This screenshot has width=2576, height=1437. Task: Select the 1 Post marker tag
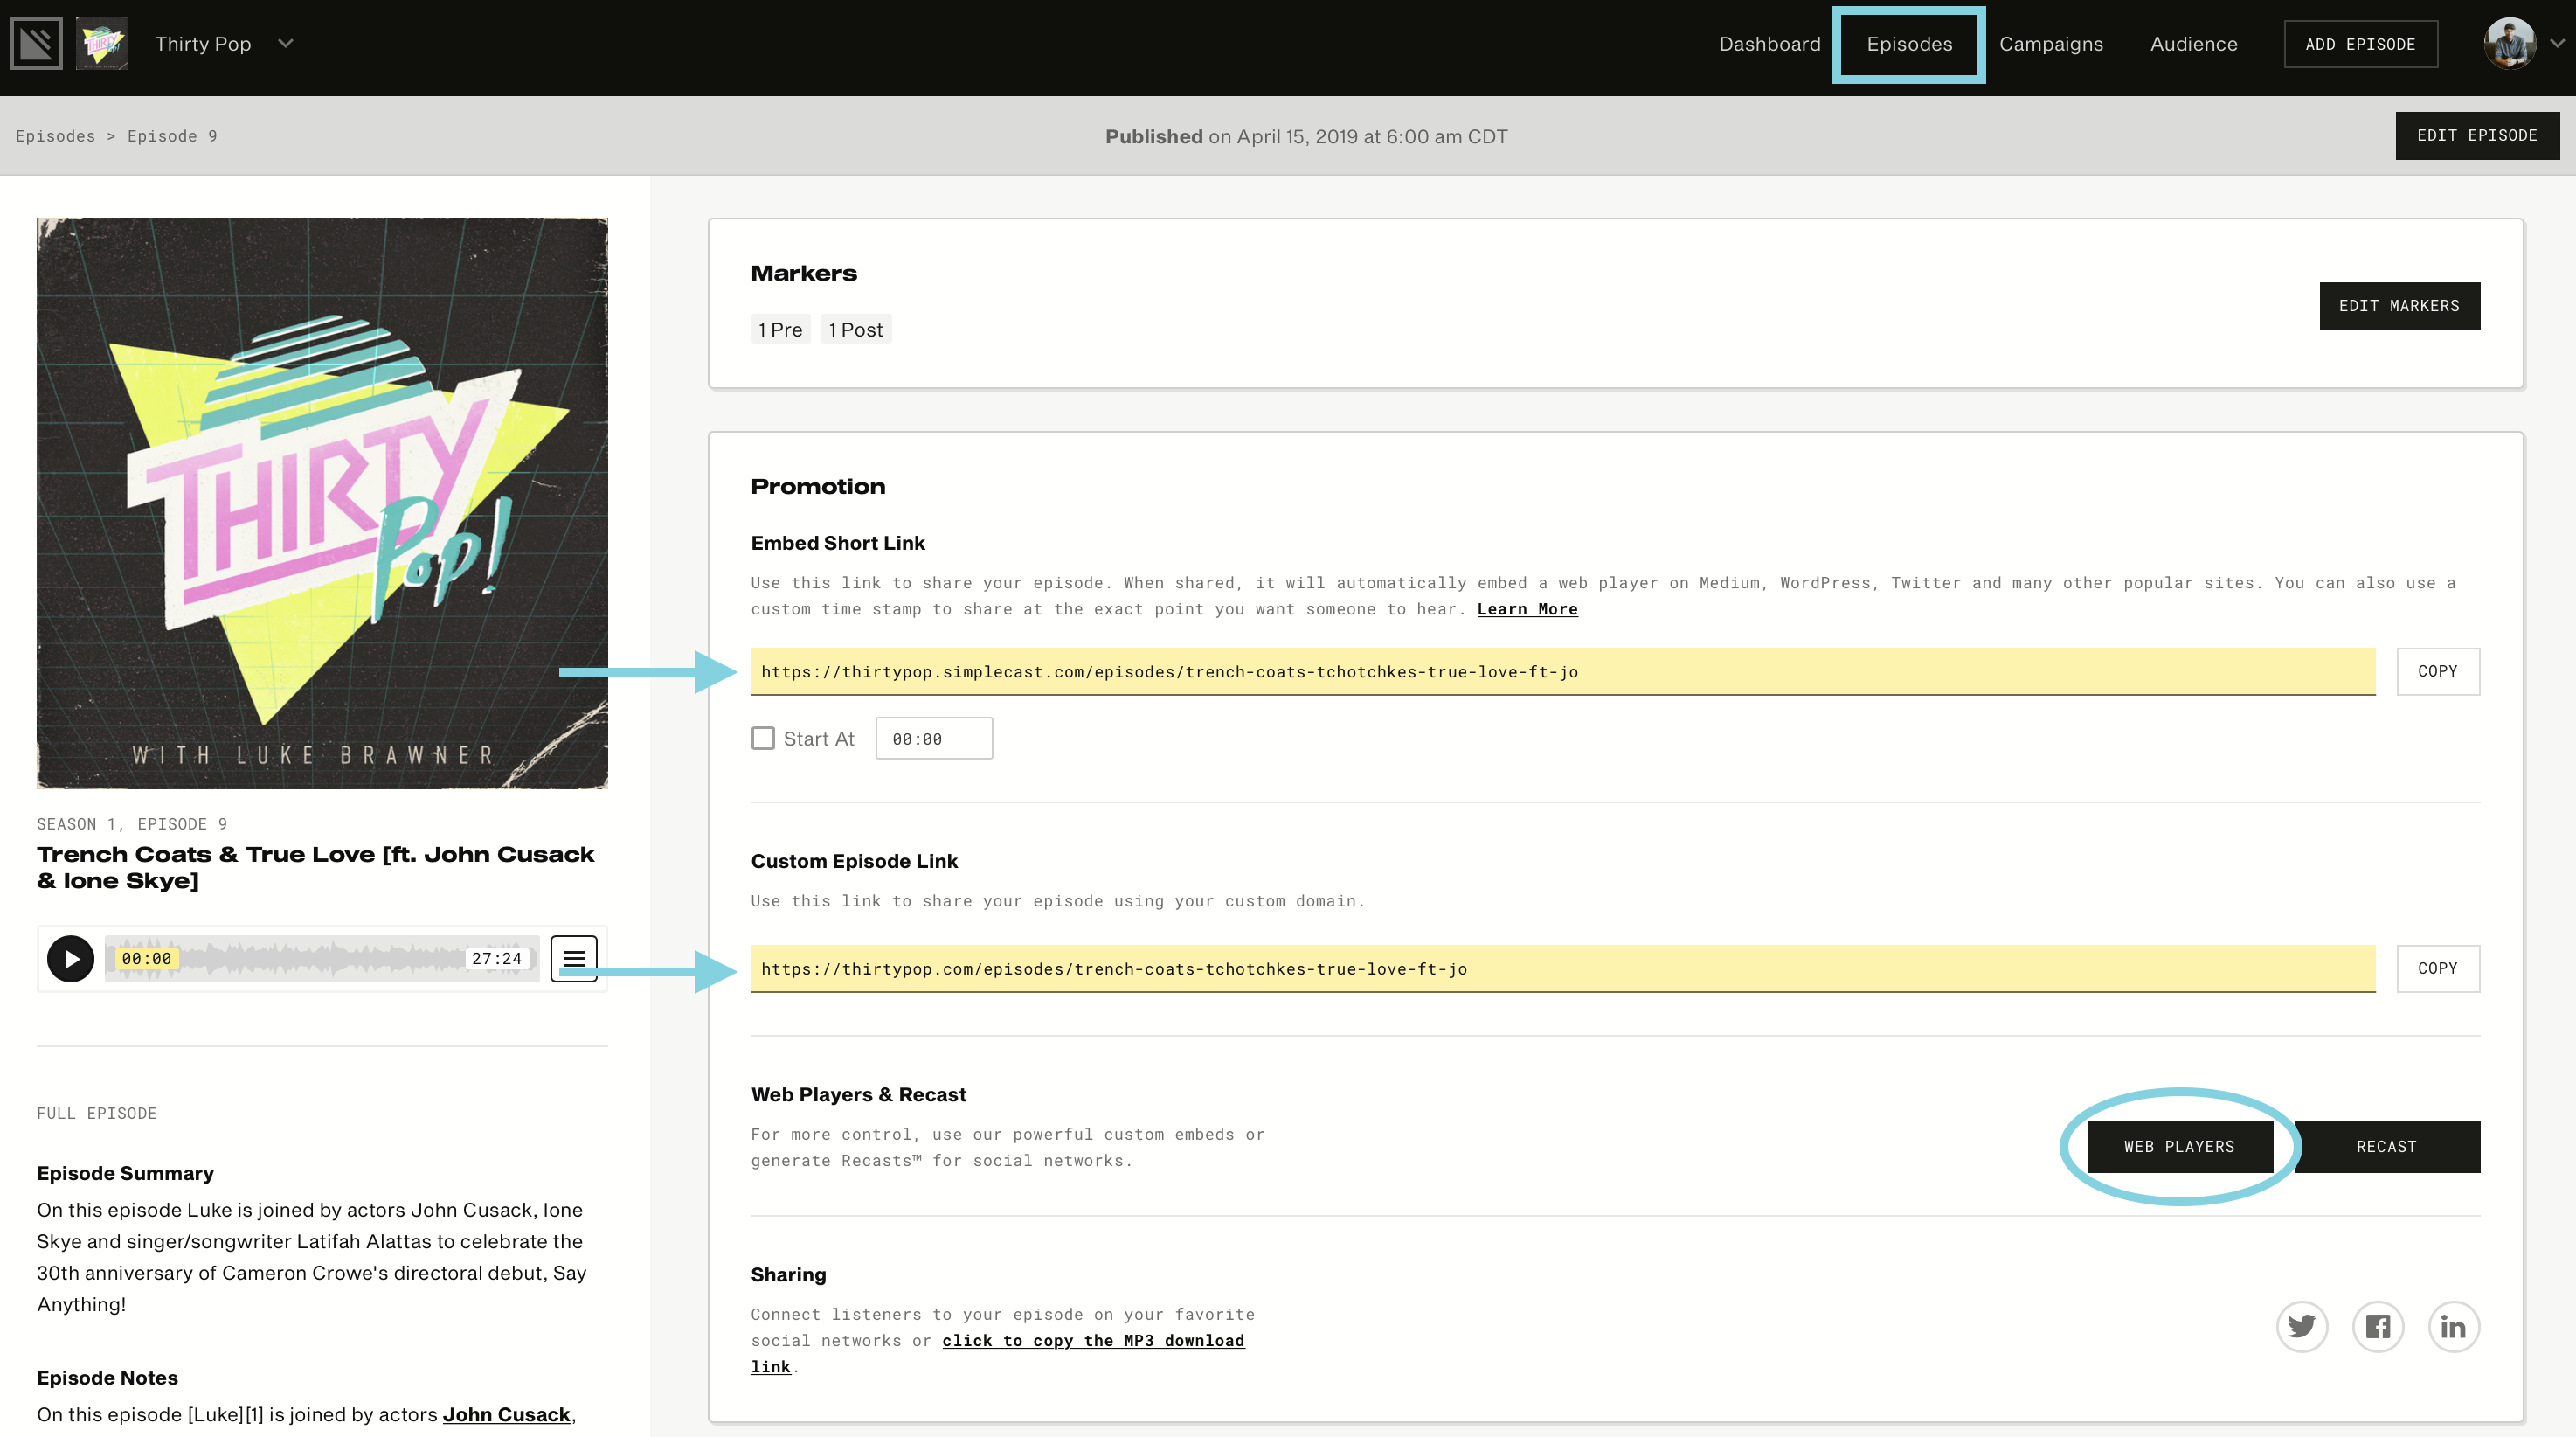856,330
